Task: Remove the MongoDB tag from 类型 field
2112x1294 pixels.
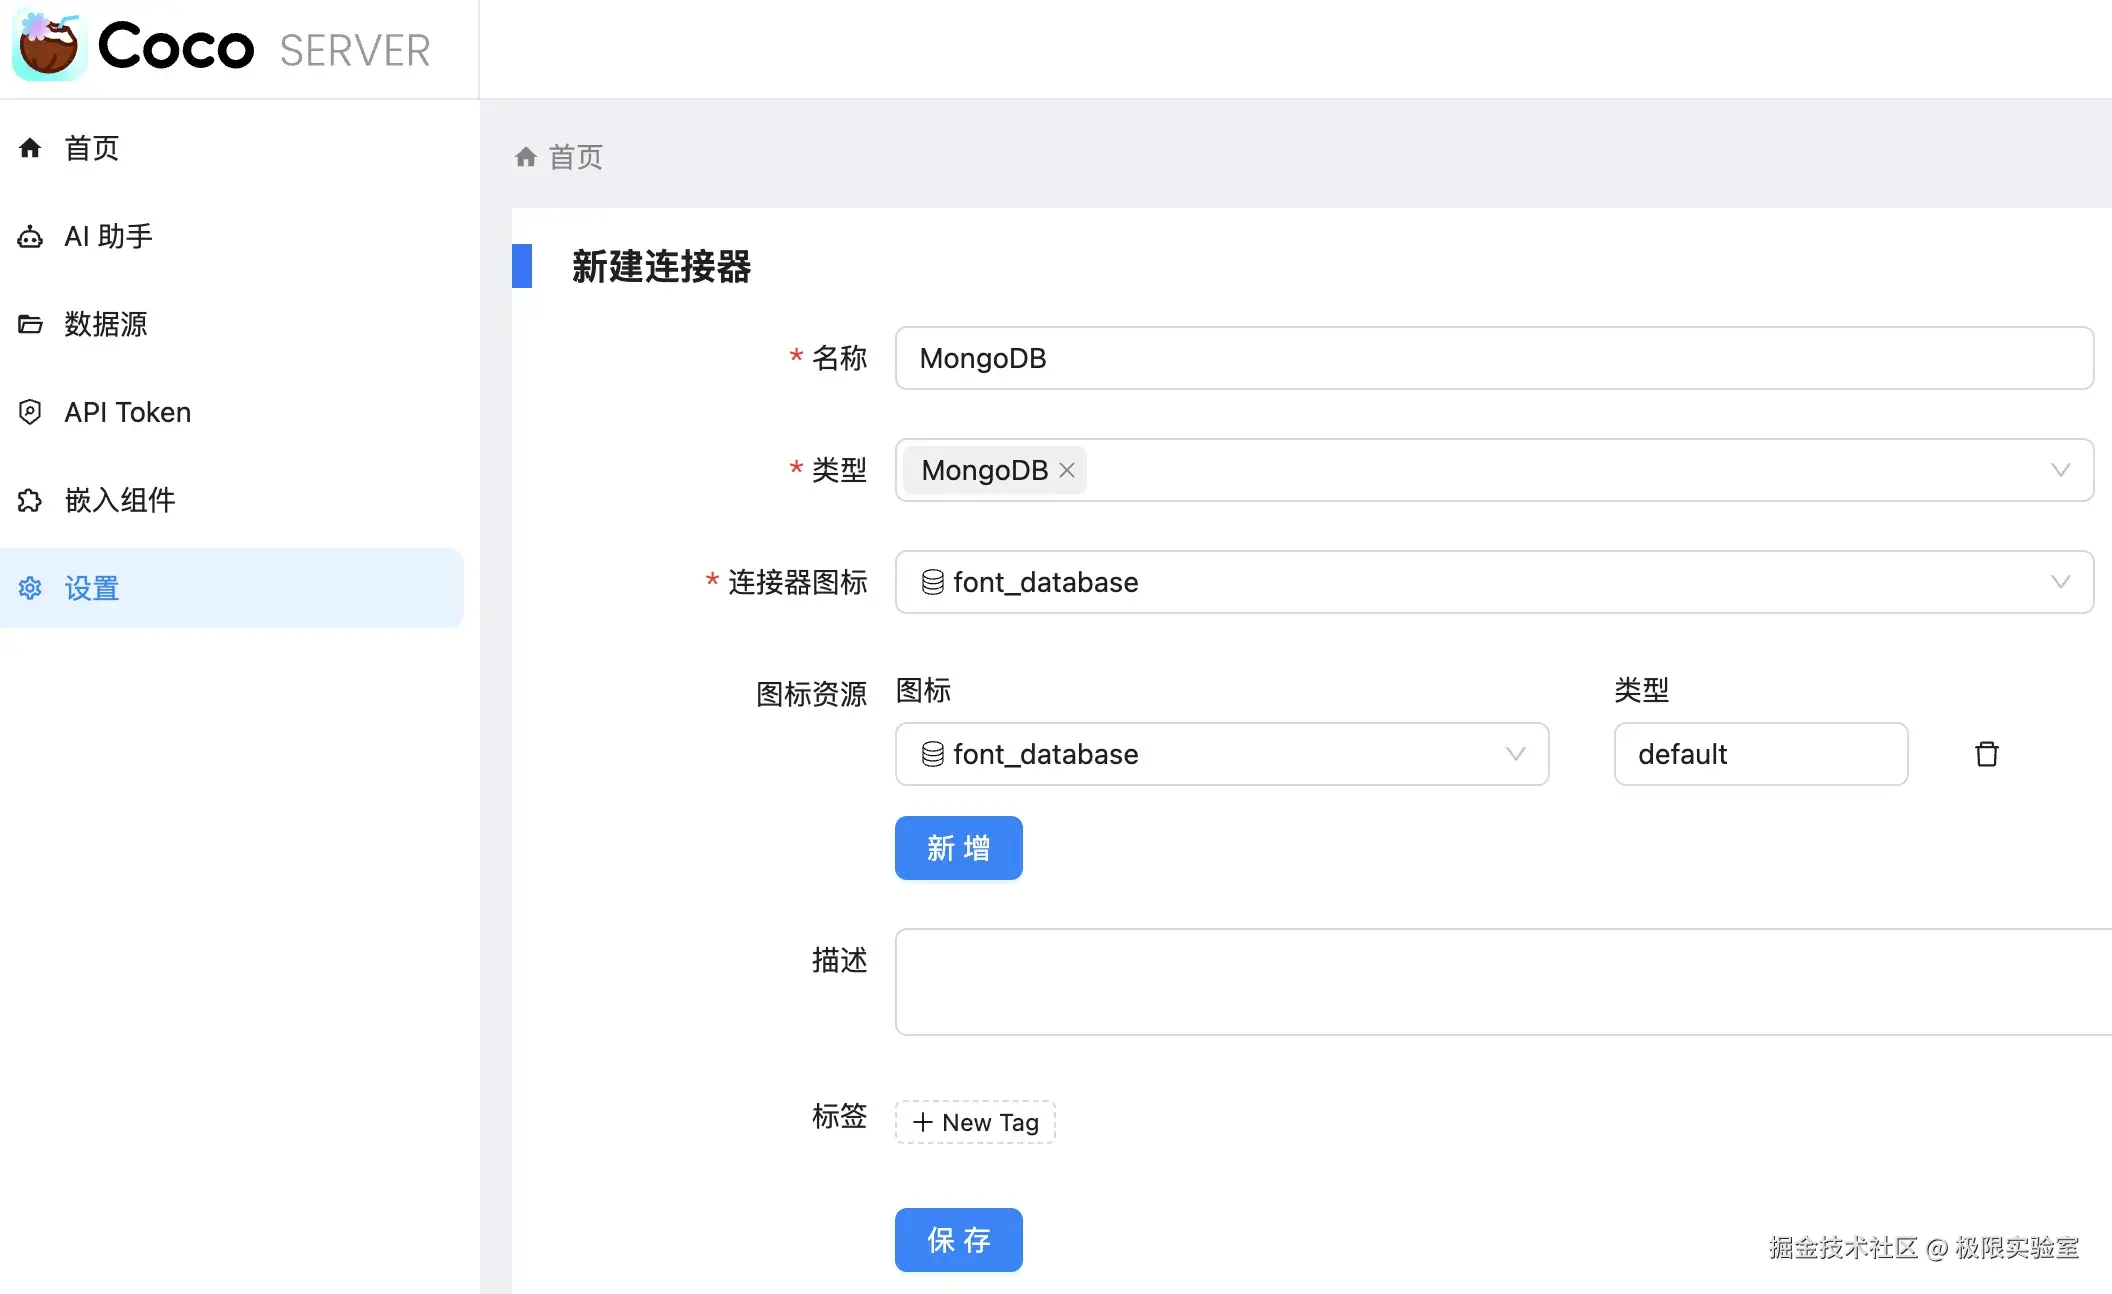Action: 1067,470
